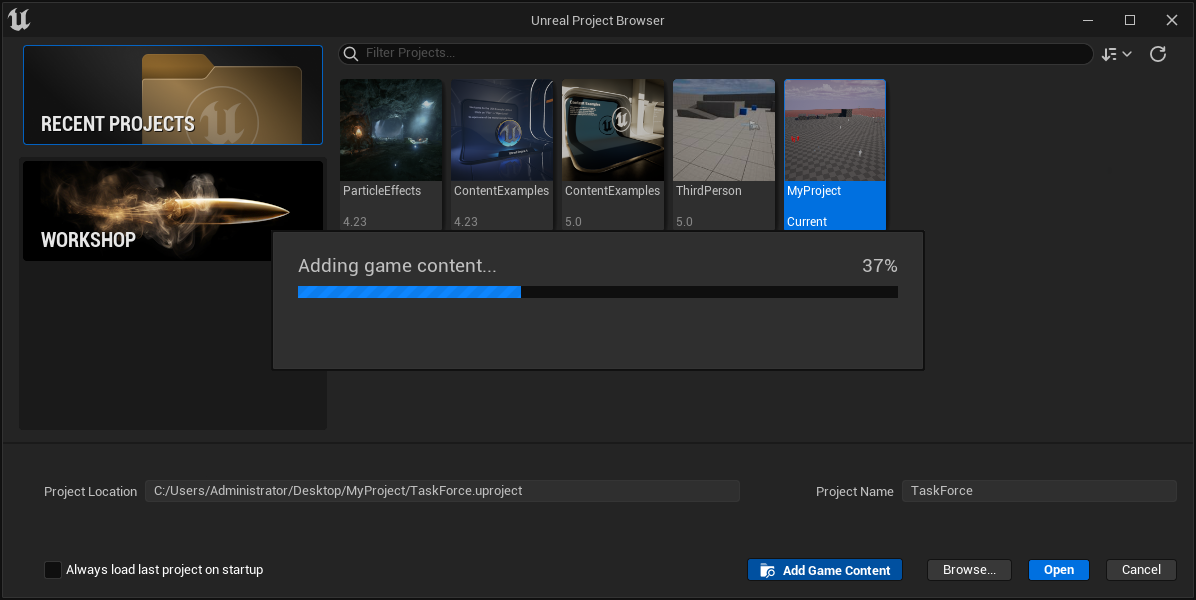Open the sort order dropdown
1196x600 pixels.
click(x=1117, y=54)
